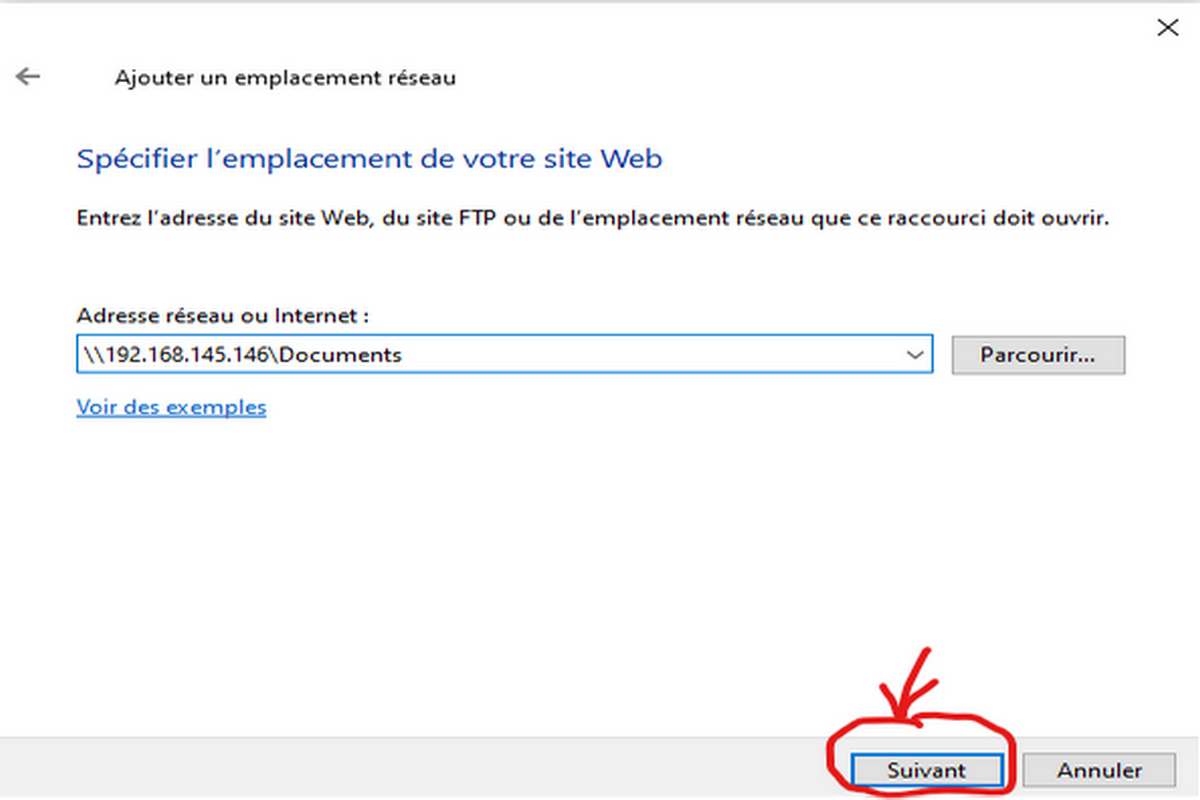Click the gray footer bar left of Suivant
The height and width of the screenshot is (800, 1200).
[400, 768]
